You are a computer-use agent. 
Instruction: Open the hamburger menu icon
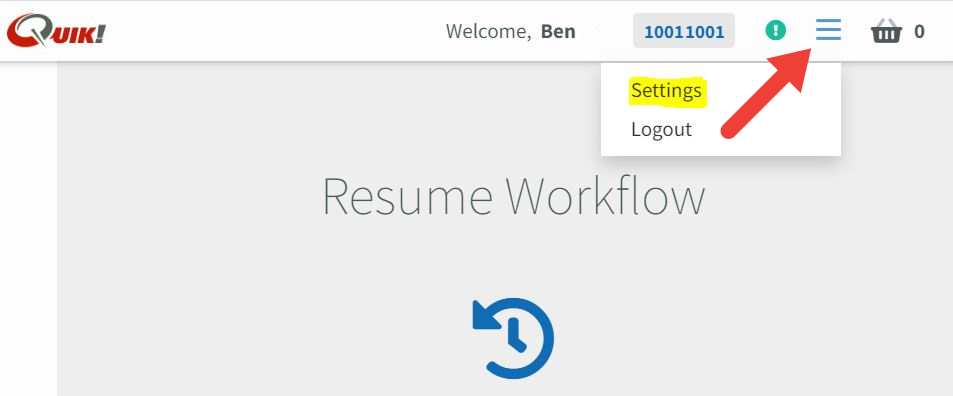click(828, 29)
